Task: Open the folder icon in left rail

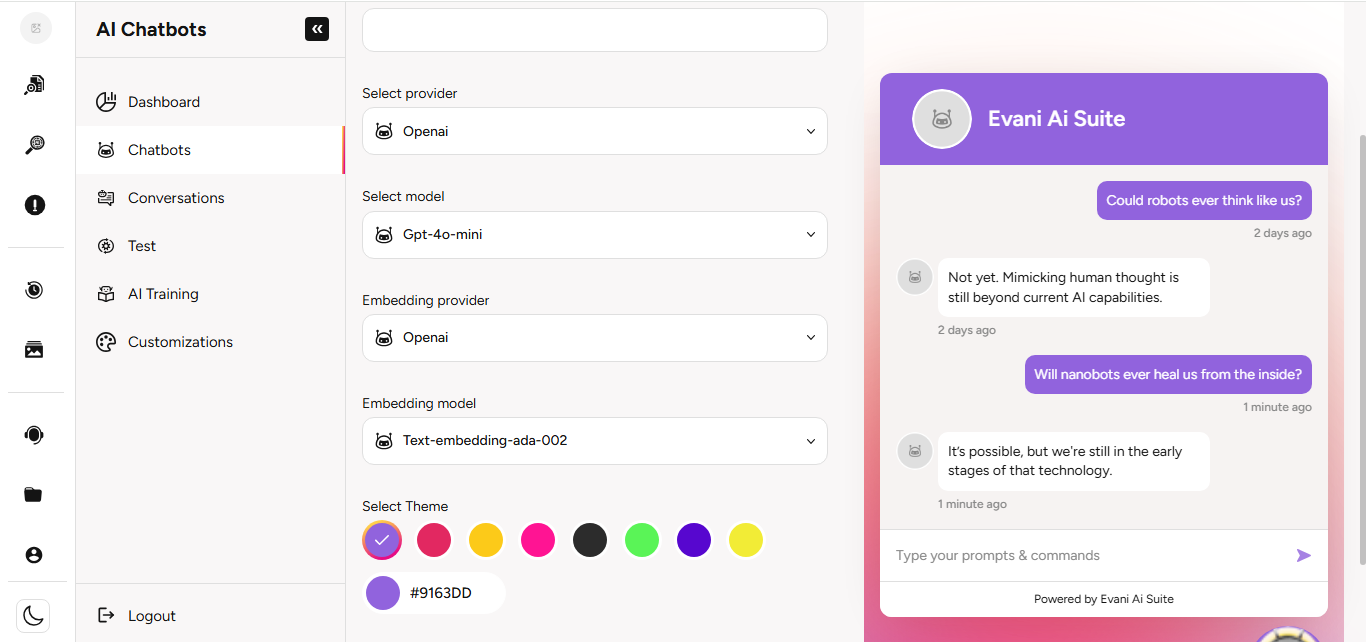Action: pos(35,495)
